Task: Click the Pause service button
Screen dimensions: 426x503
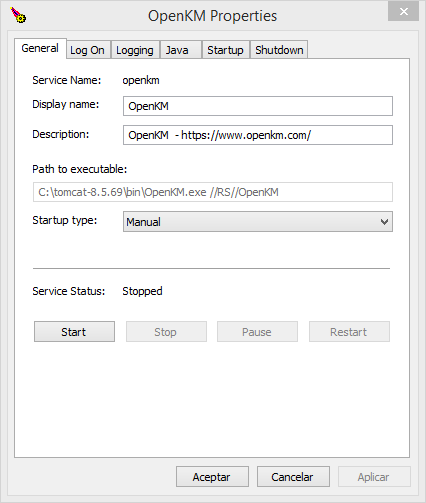Action: (x=257, y=332)
